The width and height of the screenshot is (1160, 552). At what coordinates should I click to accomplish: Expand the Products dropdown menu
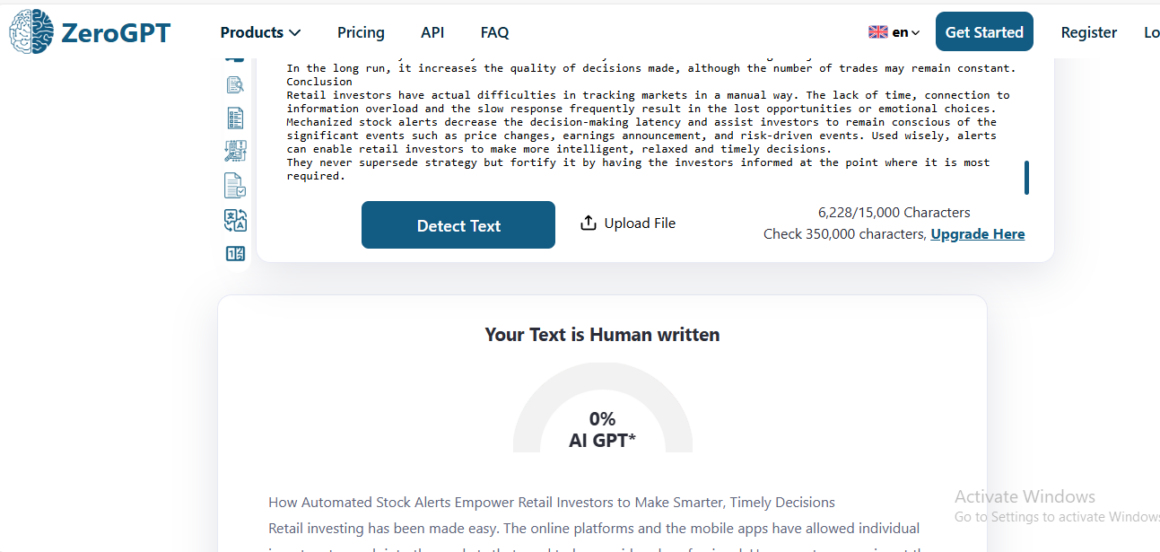coord(260,32)
